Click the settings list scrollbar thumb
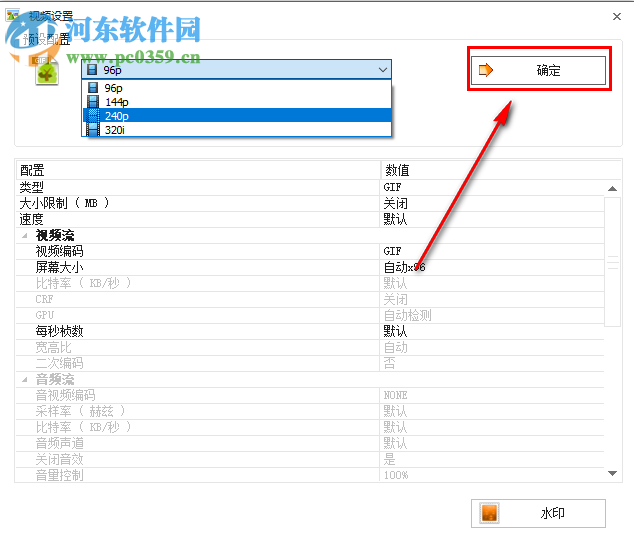Viewport: 634px width, 543px height. click(x=613, y=262)
